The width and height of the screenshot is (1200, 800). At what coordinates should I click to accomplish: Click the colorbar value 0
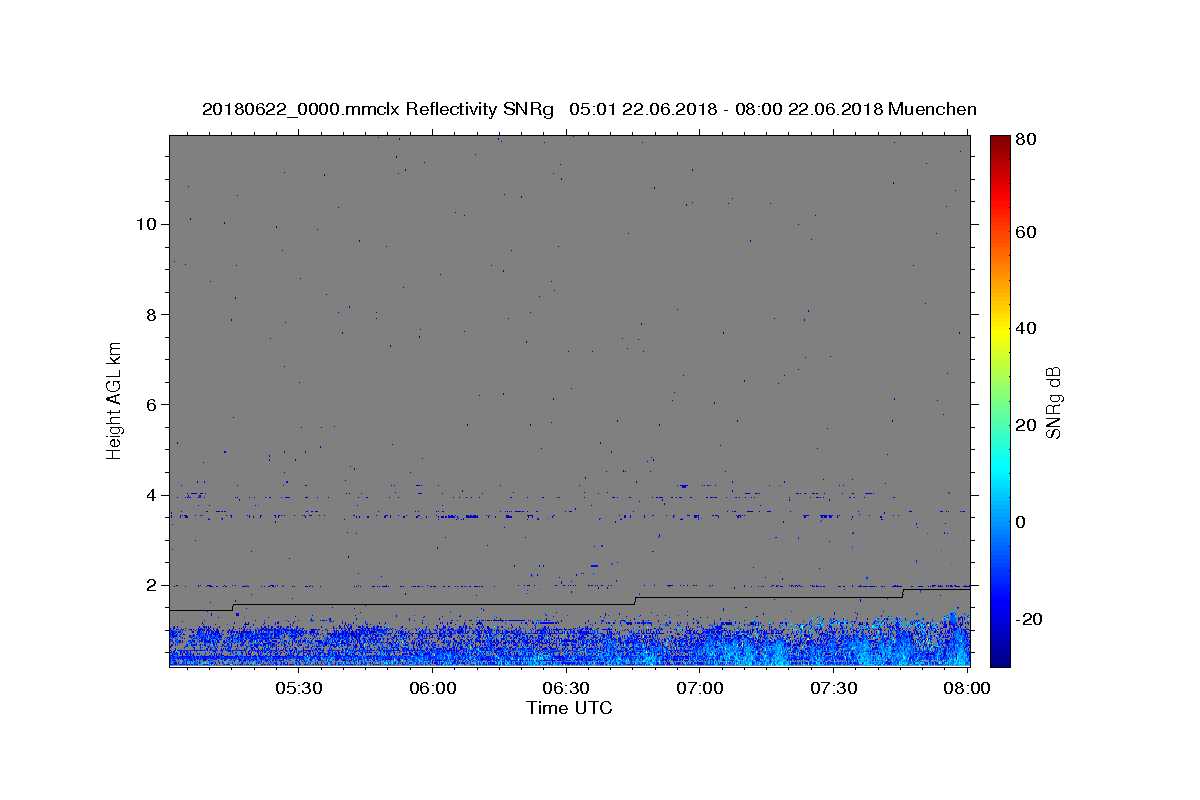1021,522
